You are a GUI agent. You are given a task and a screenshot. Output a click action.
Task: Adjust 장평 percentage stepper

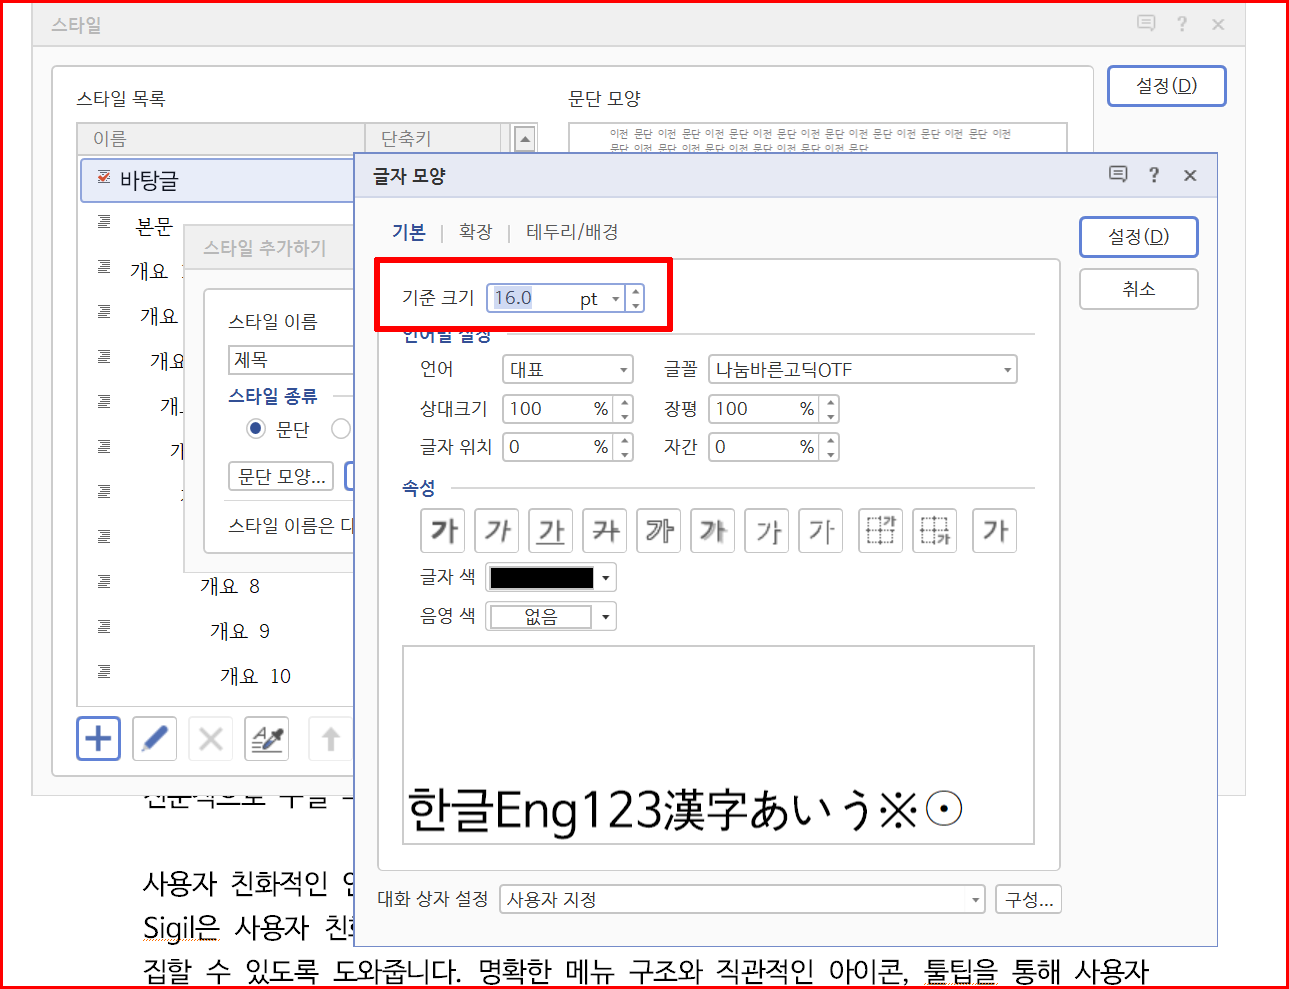pyautogui.click(x=831, y=409)
